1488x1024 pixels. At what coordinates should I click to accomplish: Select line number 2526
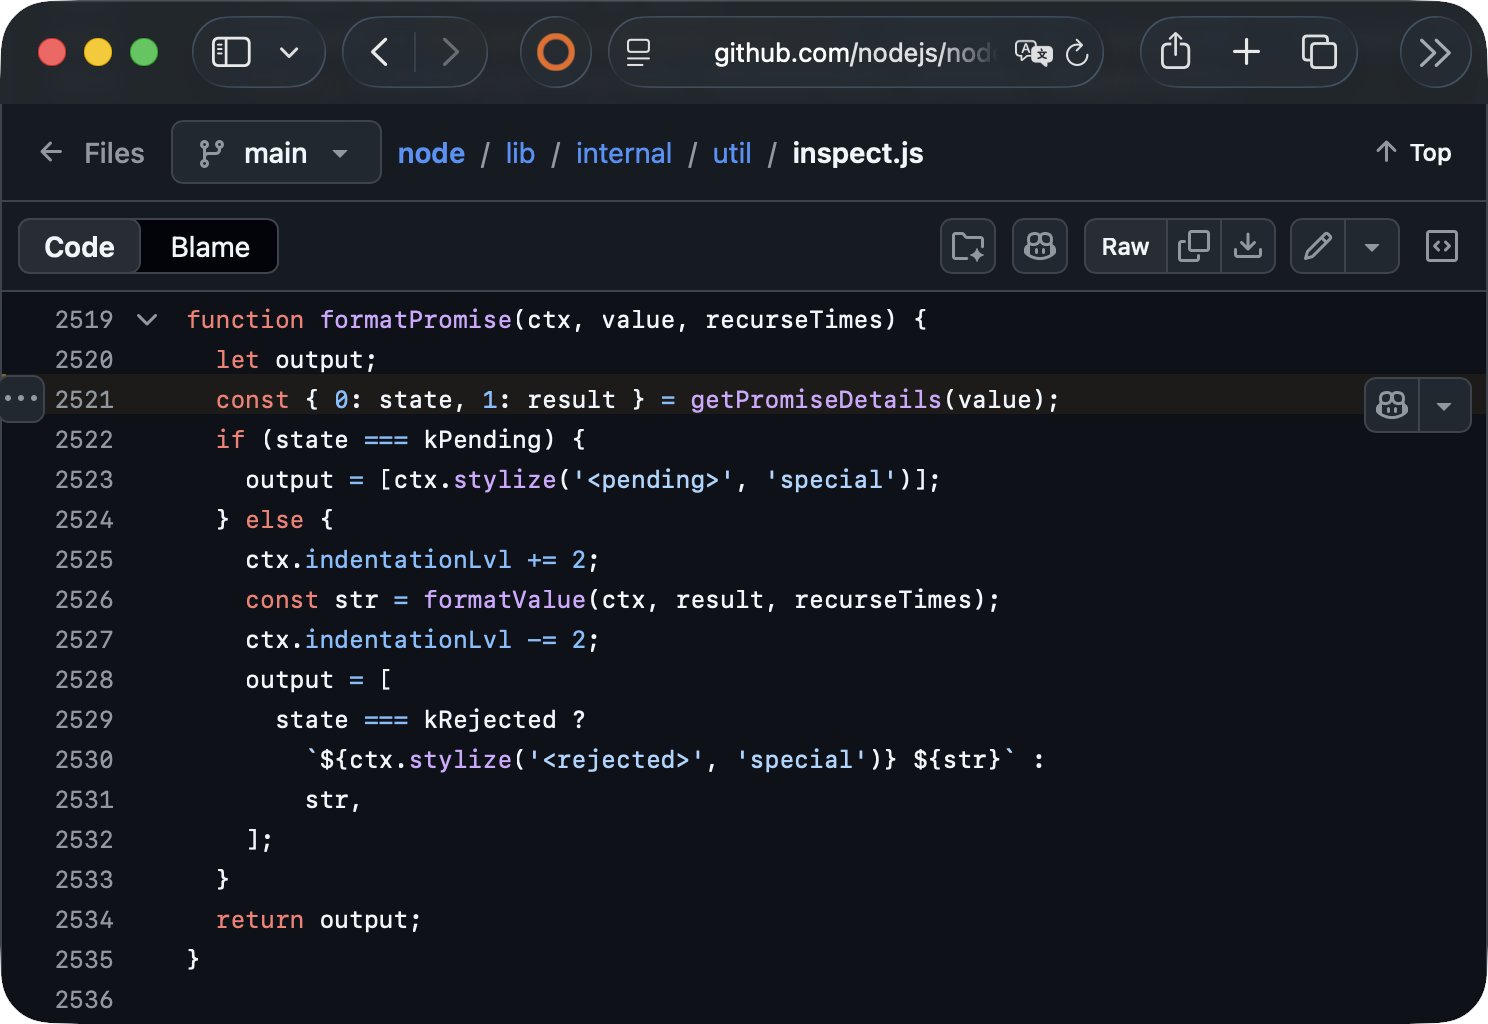point(84,600)
